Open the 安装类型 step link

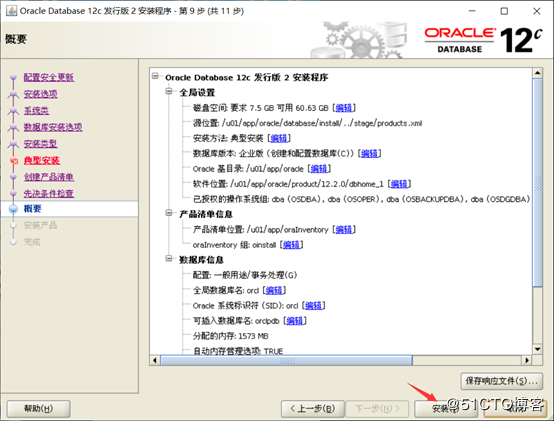pyautogui.click(x=41, y=144)
